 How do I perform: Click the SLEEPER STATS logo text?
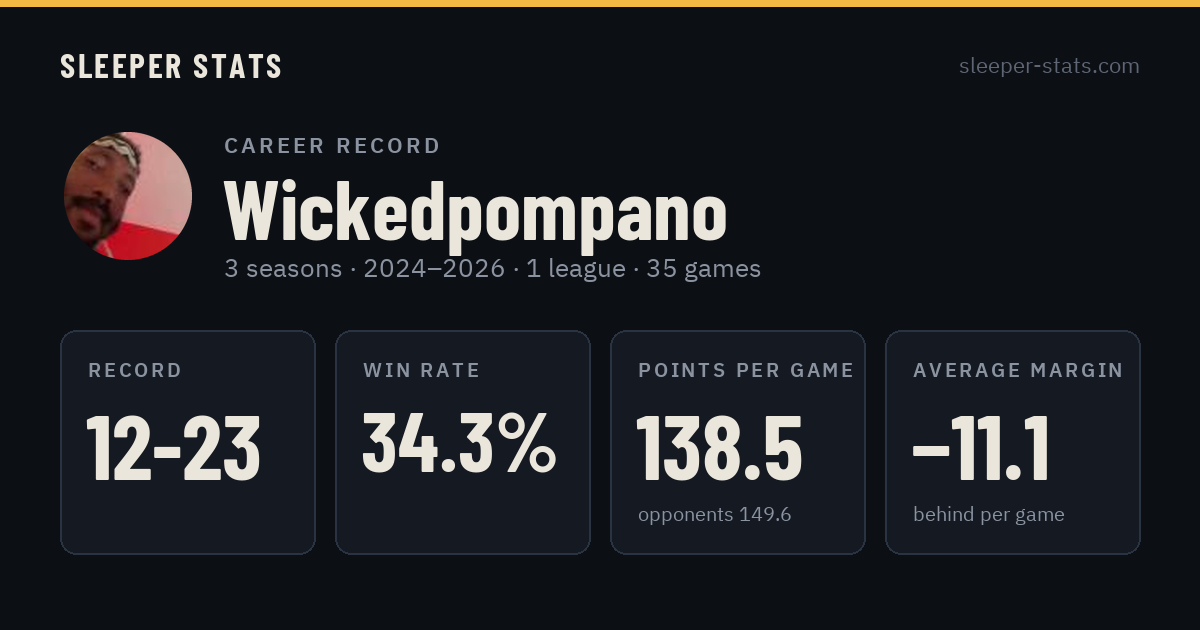171,66
